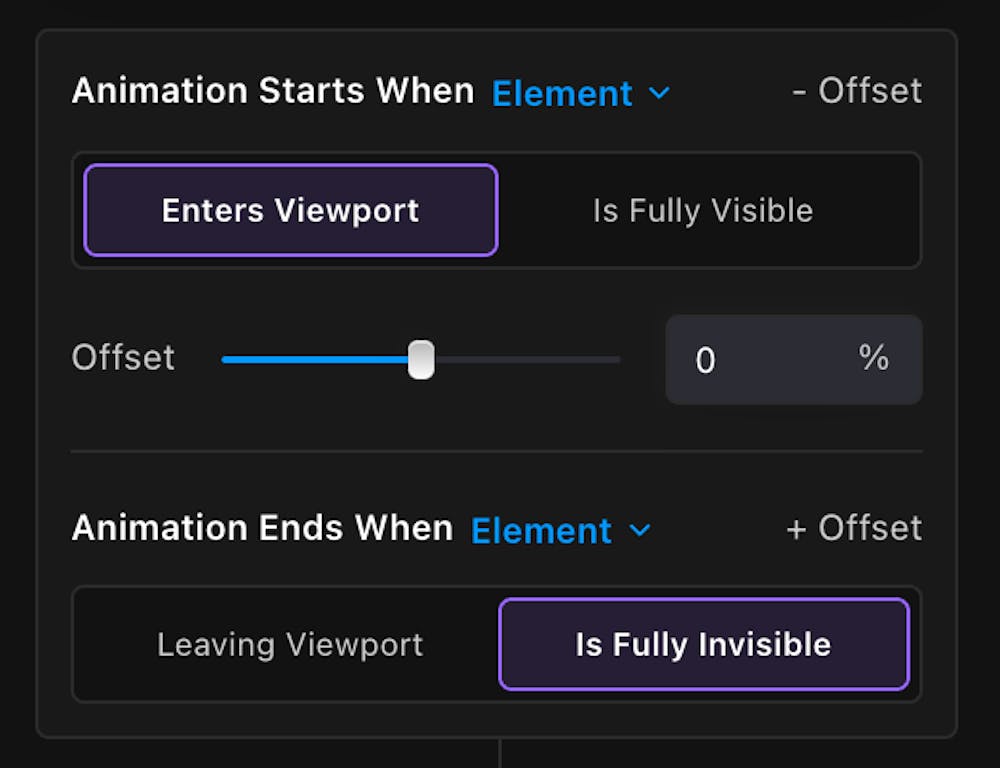Select the Leaving Viewport option

(290, 645)
